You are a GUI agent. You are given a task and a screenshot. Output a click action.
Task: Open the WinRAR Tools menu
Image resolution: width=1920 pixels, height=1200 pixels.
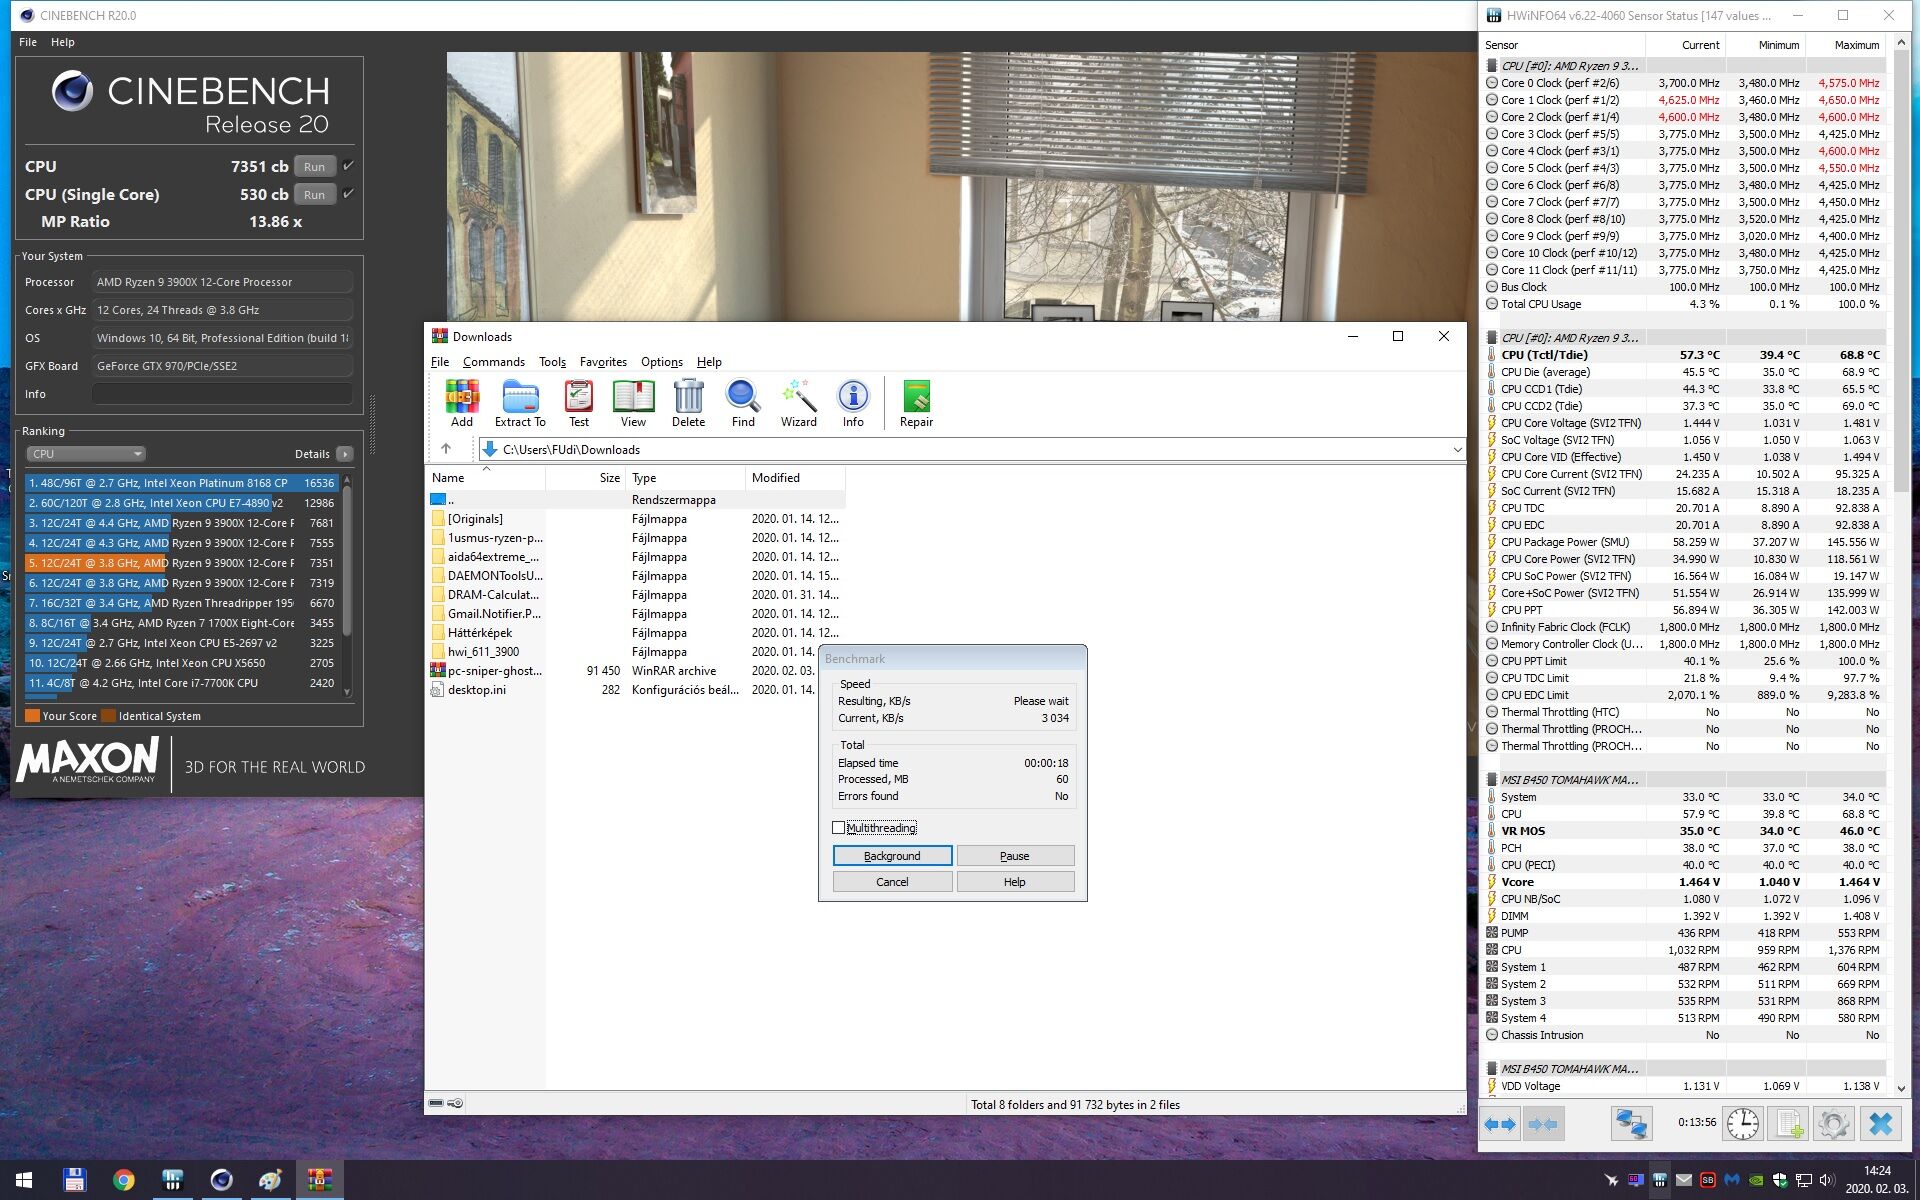[x=552, y=362]
